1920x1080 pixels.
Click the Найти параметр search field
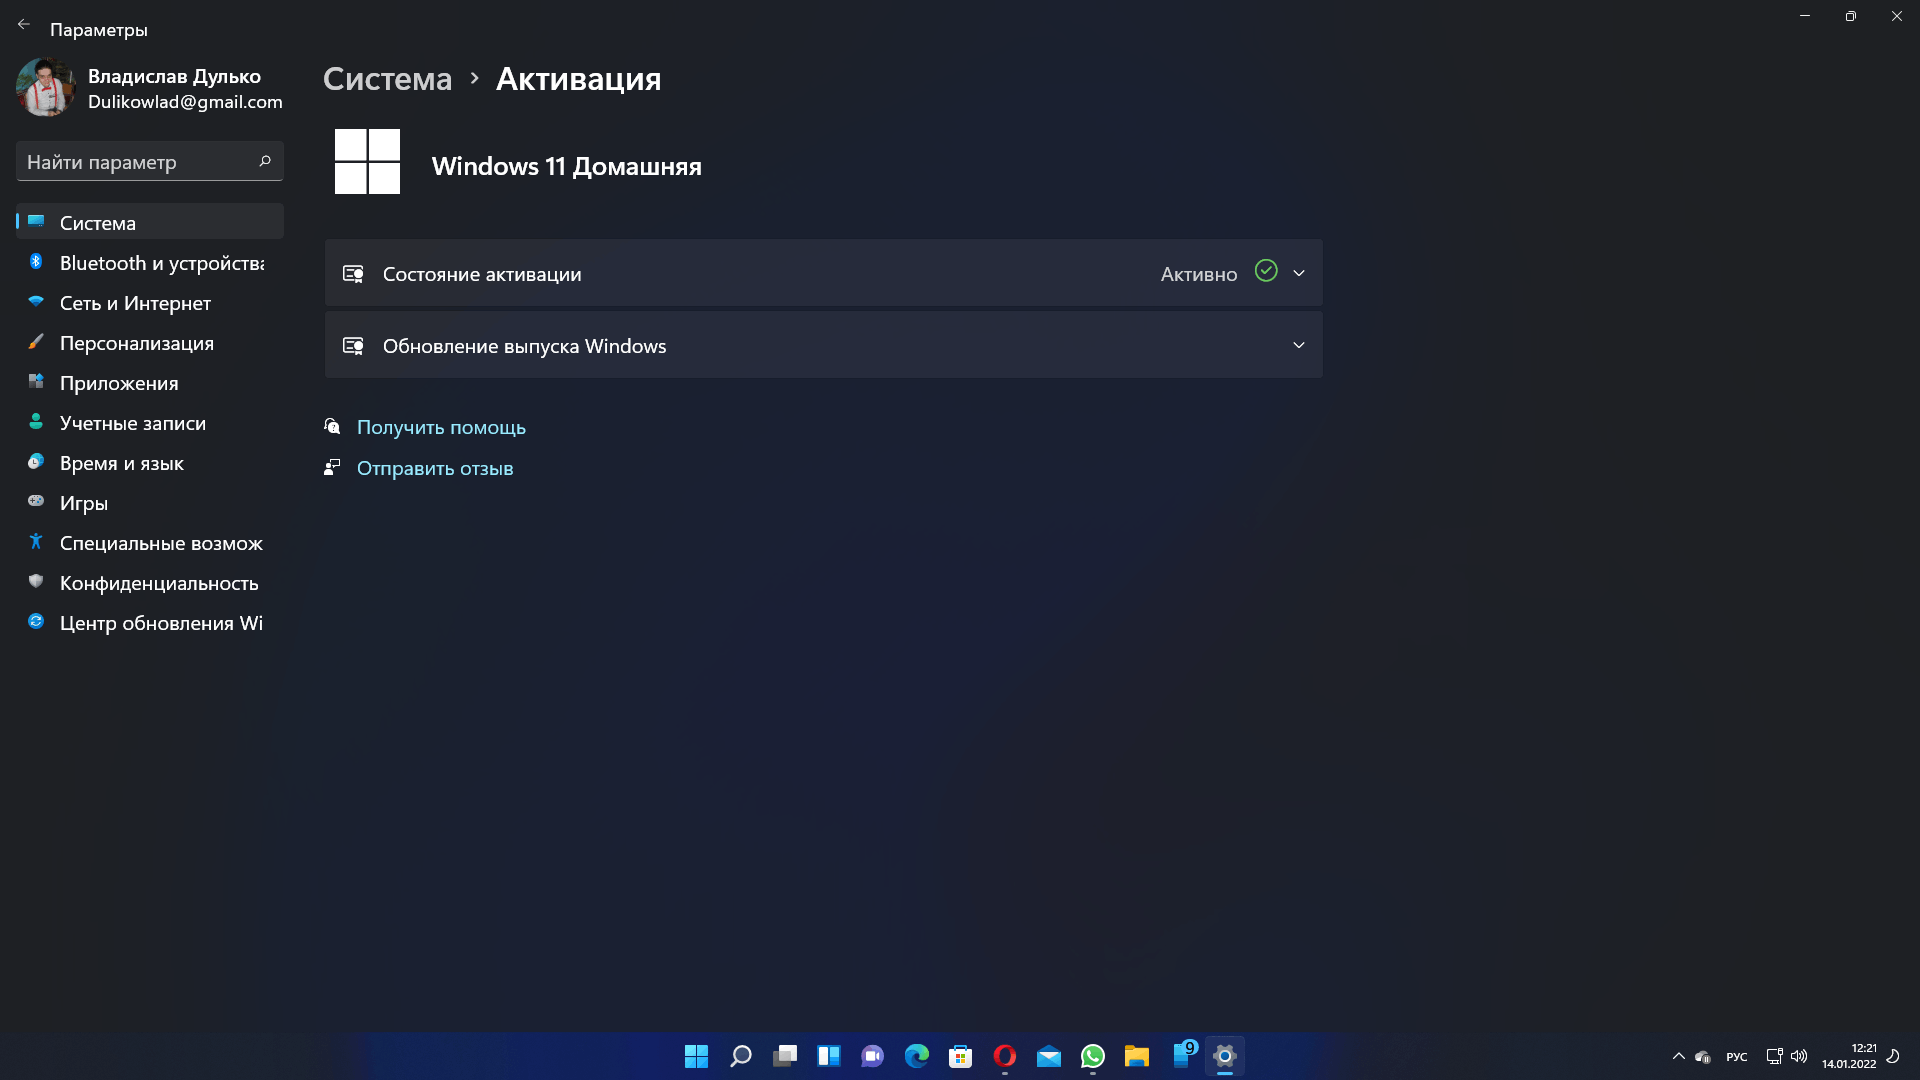pyautogui.click(x=150, y=161)
